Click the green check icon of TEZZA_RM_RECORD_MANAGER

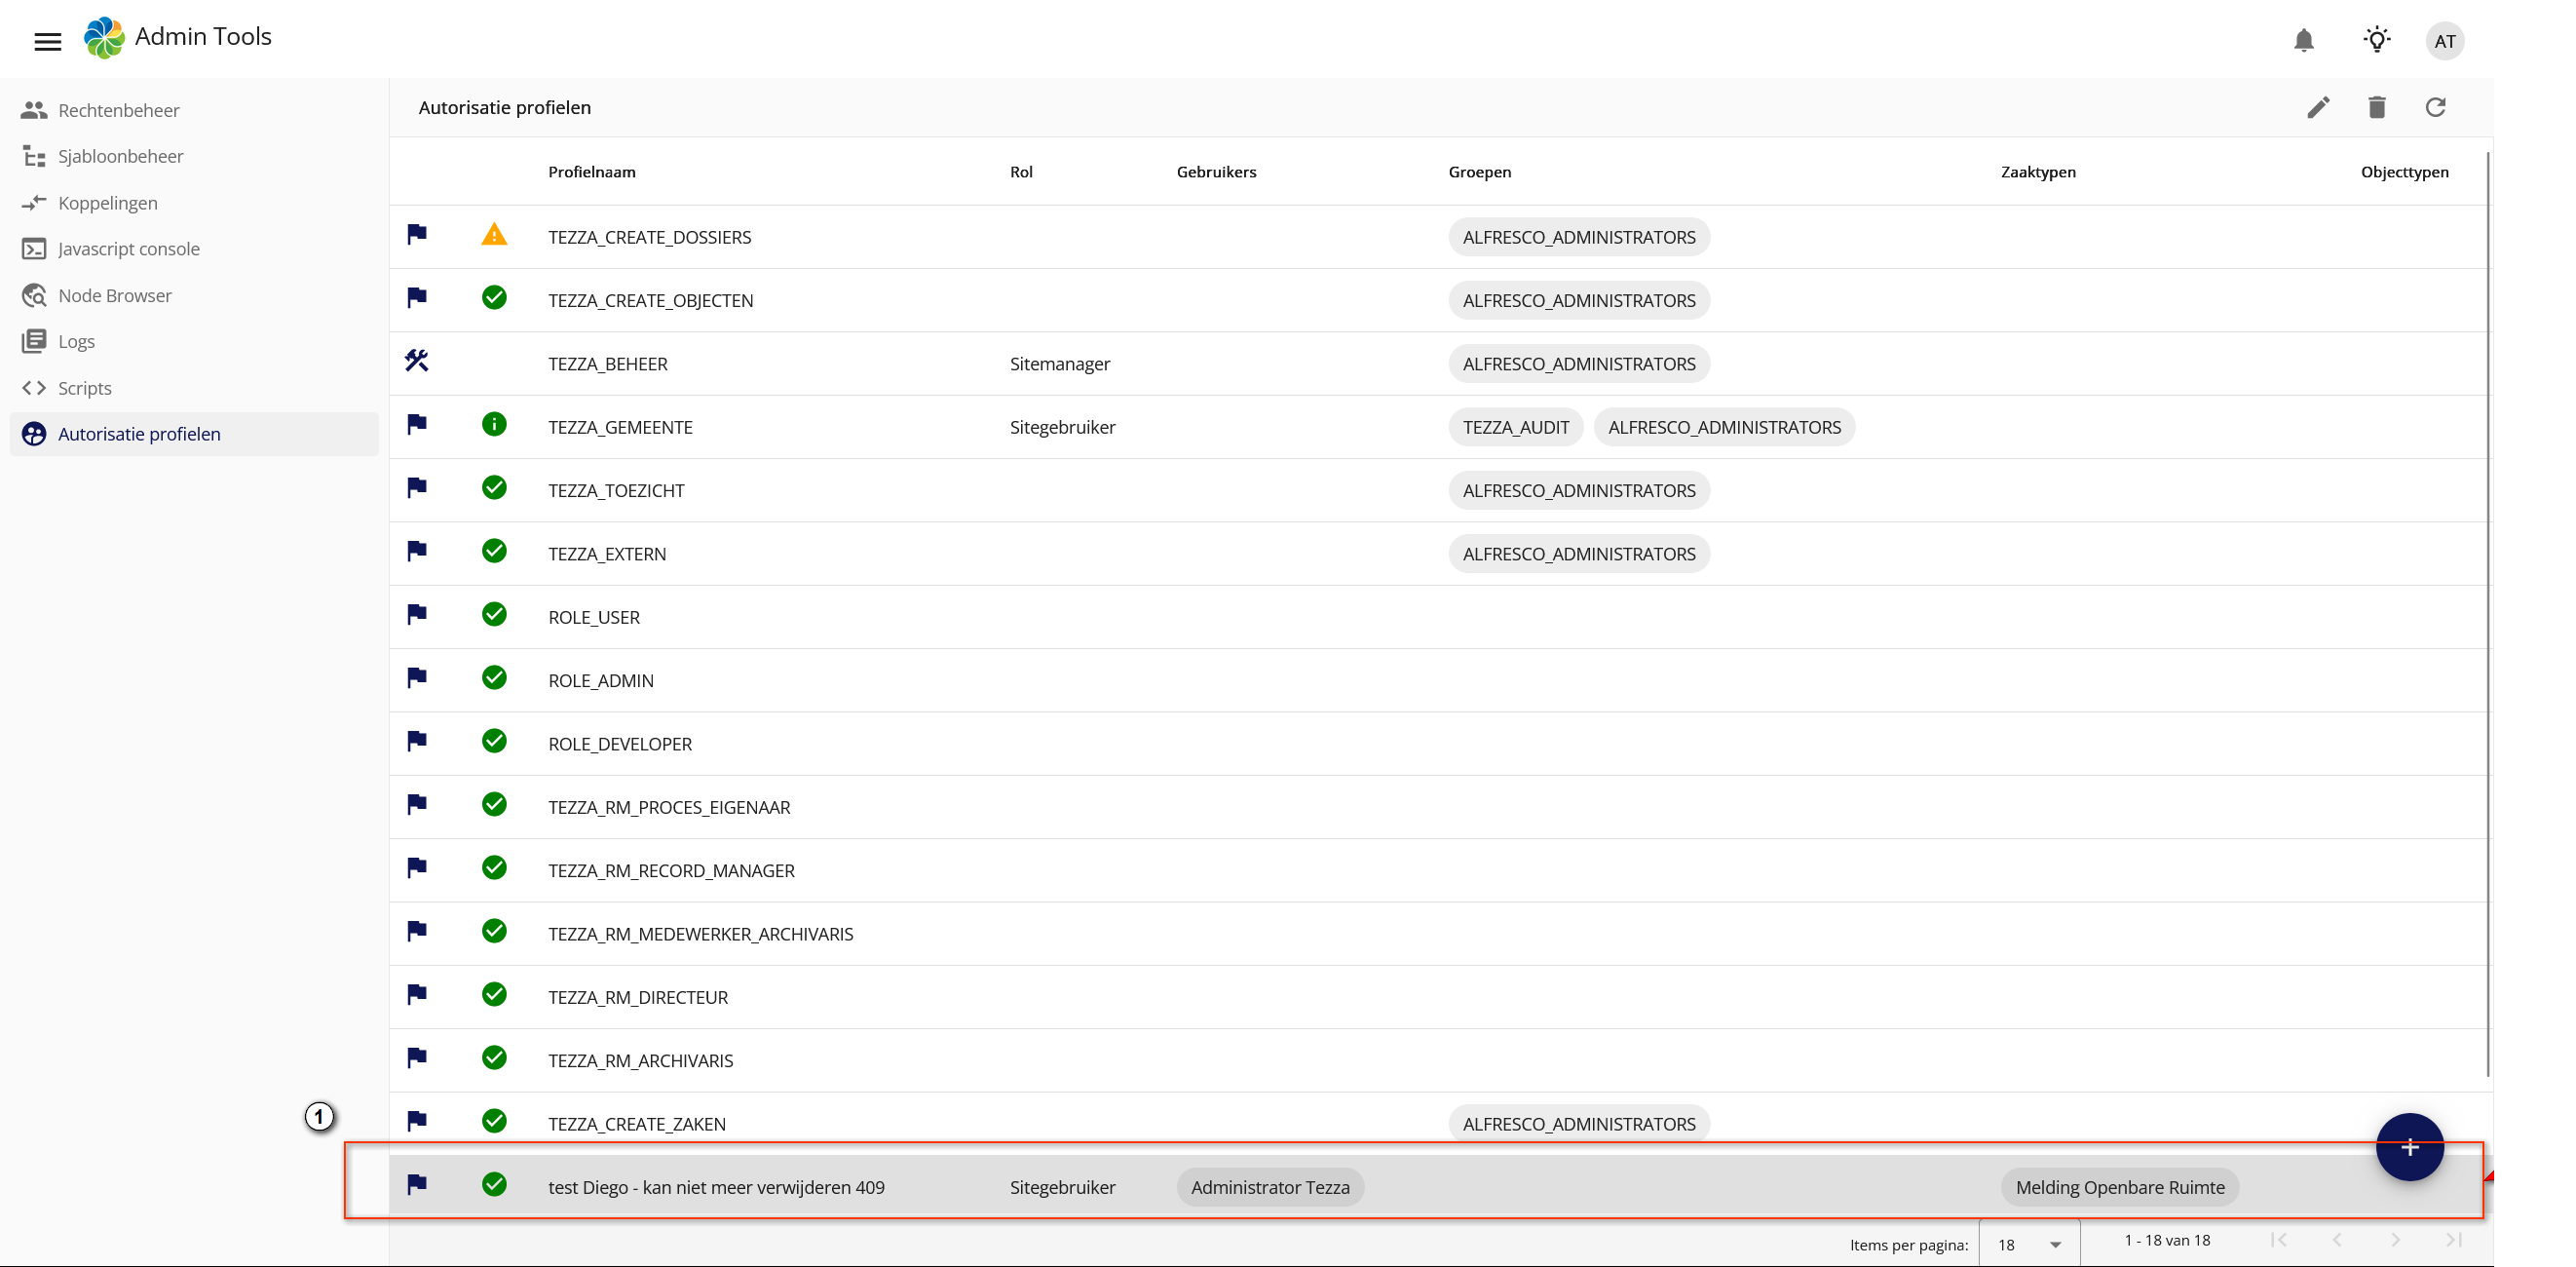click(x=494, y=868)
